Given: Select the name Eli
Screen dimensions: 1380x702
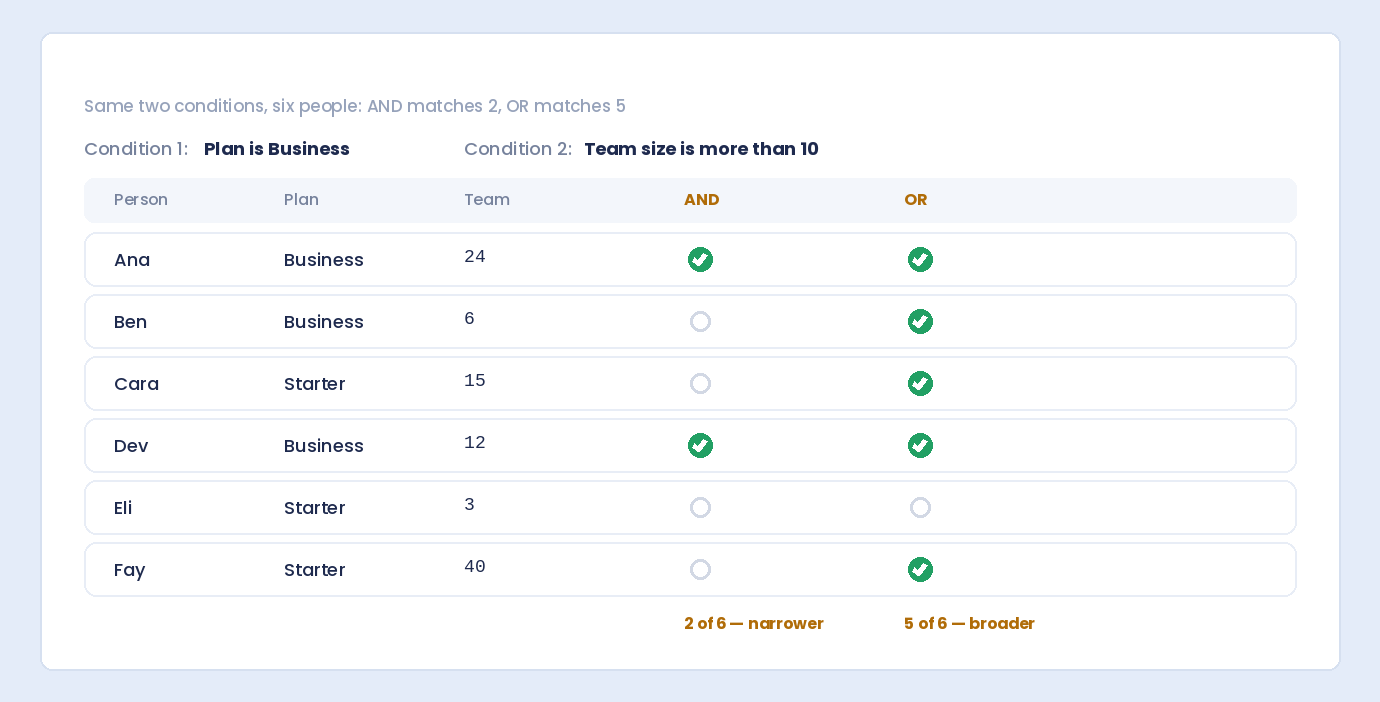Looking at the screenshot, I should click(123, 508).
